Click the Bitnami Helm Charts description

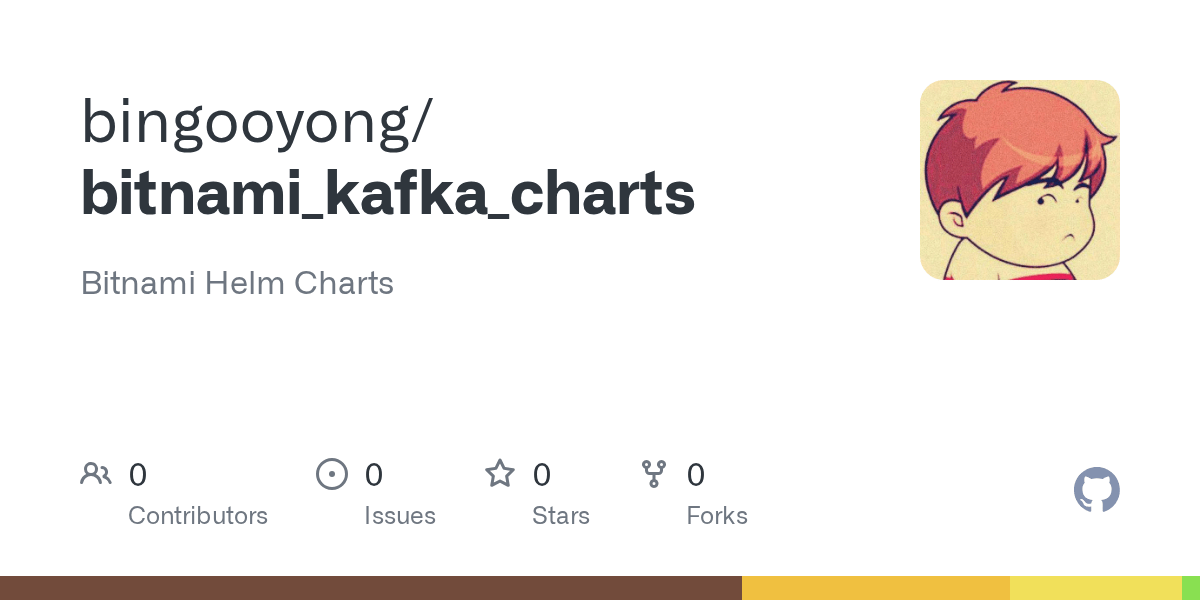[237, 283]
